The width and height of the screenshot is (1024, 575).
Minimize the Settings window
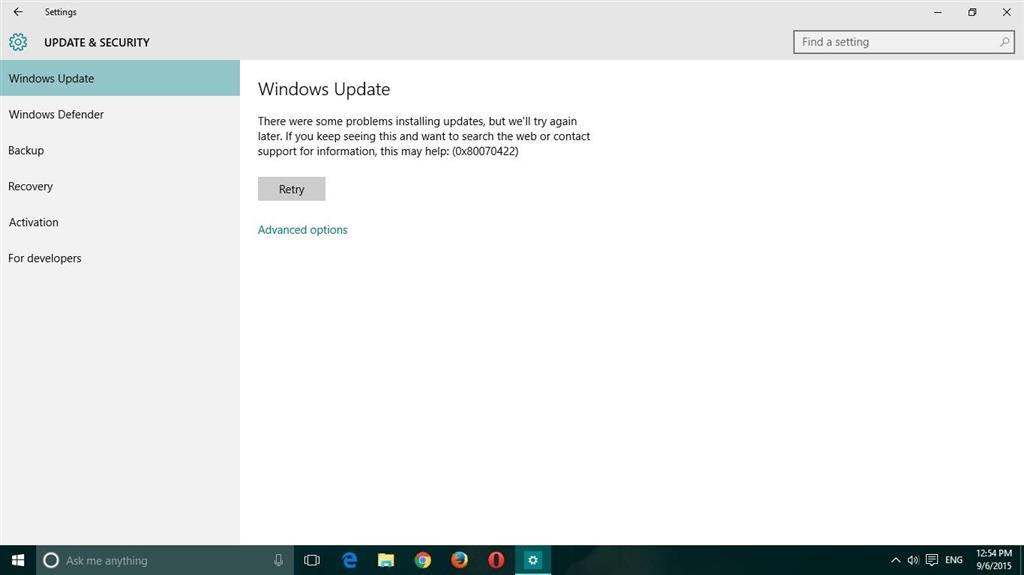tap(938, 12)
